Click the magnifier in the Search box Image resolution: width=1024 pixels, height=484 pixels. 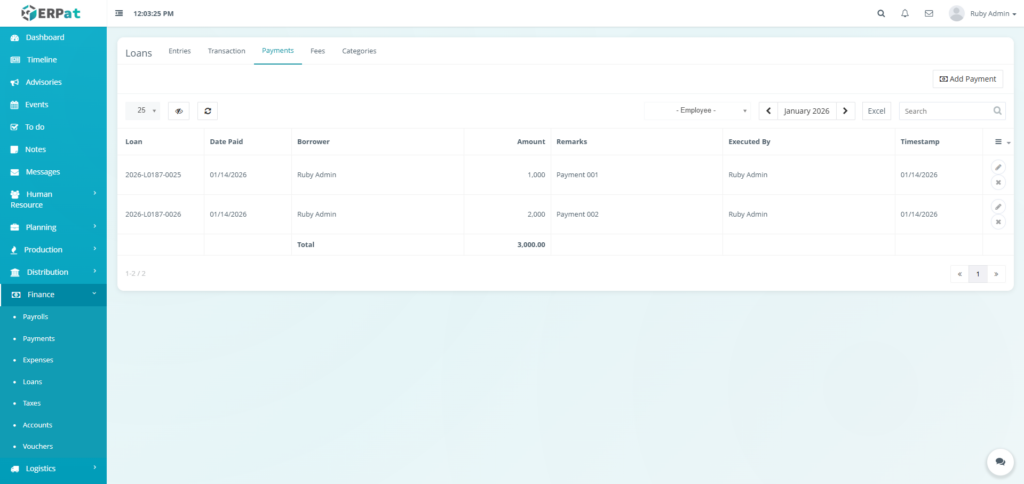997,111
